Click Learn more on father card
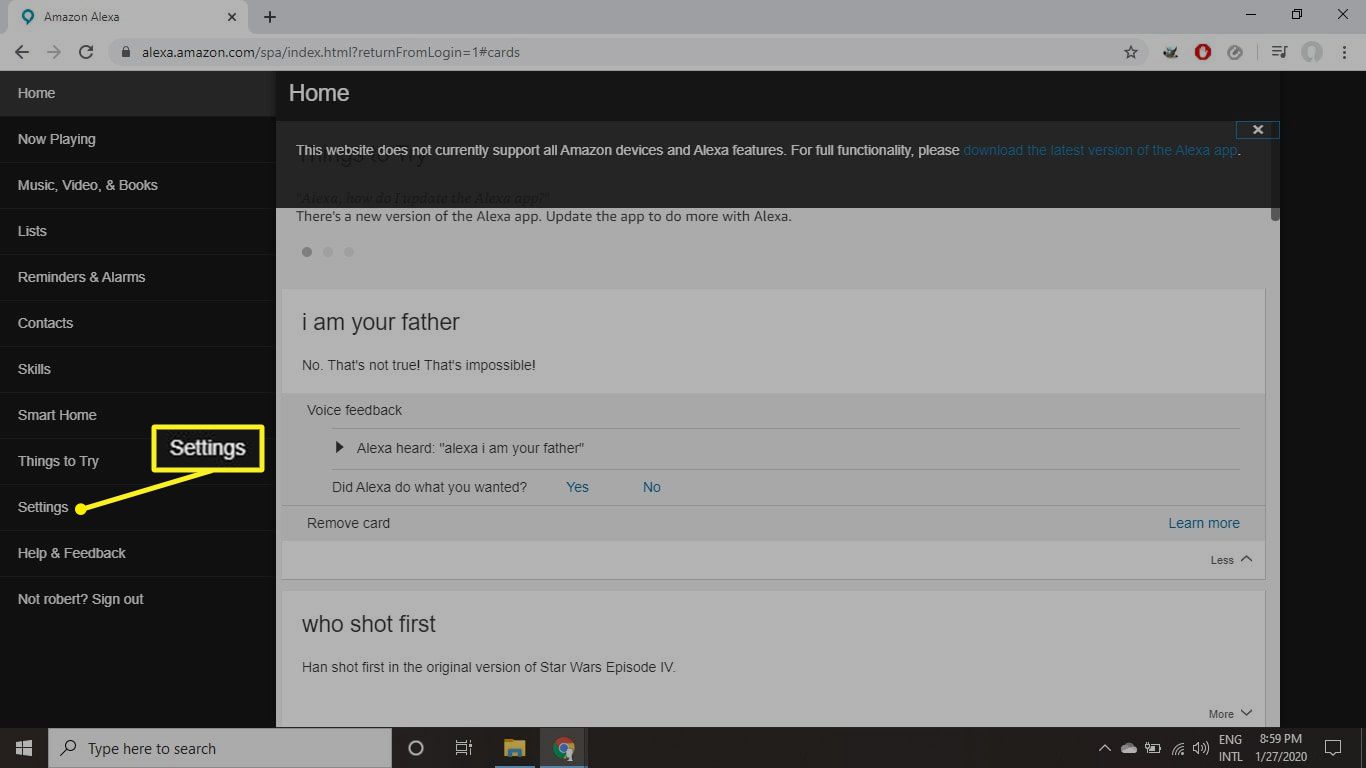Viewport: 1366px width, 768px height. pyautogui.click(x=1204, y=523)
